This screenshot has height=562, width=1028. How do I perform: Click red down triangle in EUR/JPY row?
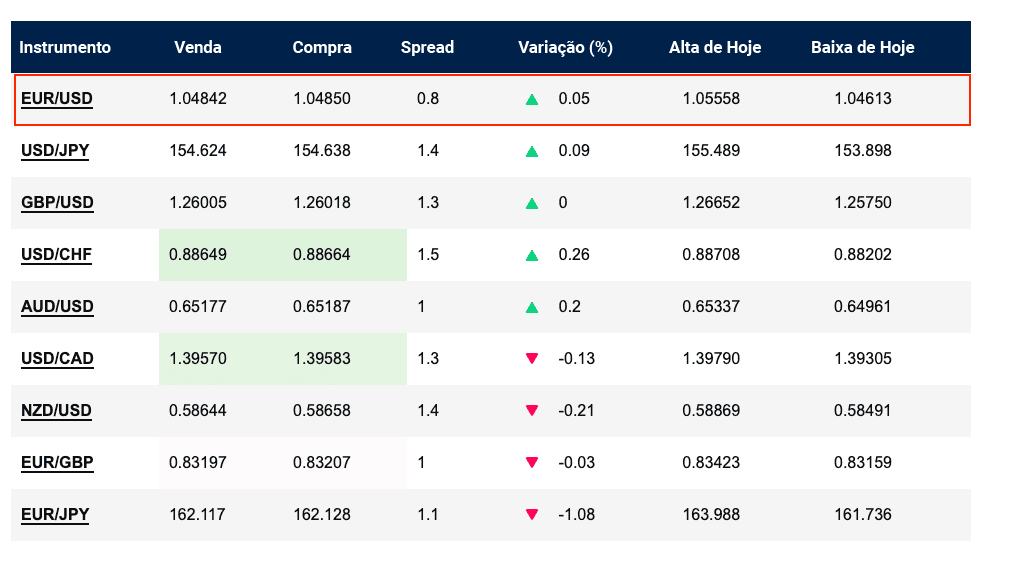pos(532,515)
